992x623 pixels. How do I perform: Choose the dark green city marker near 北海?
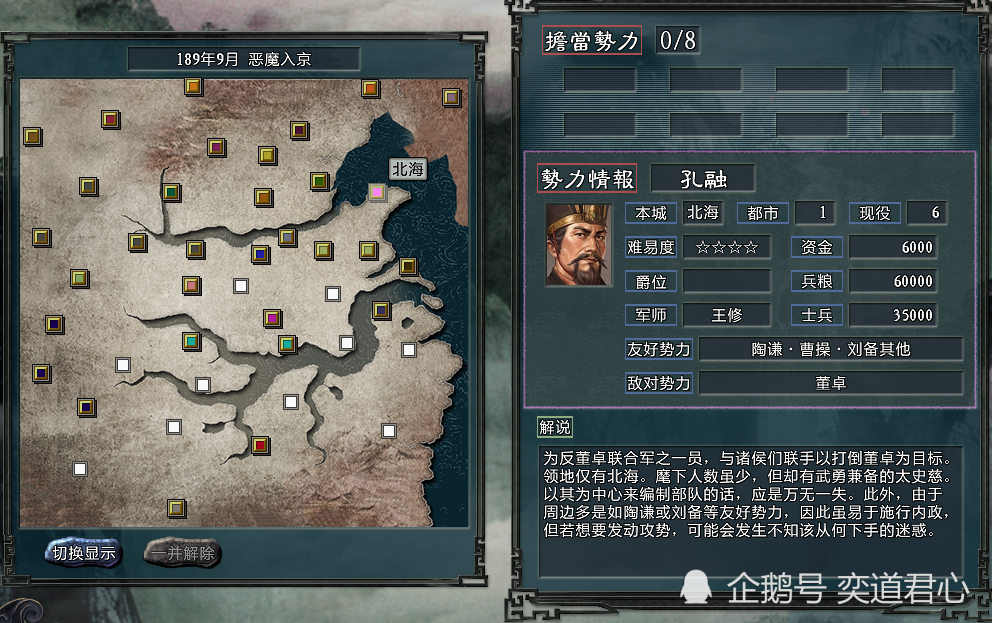tap(319, 182)
